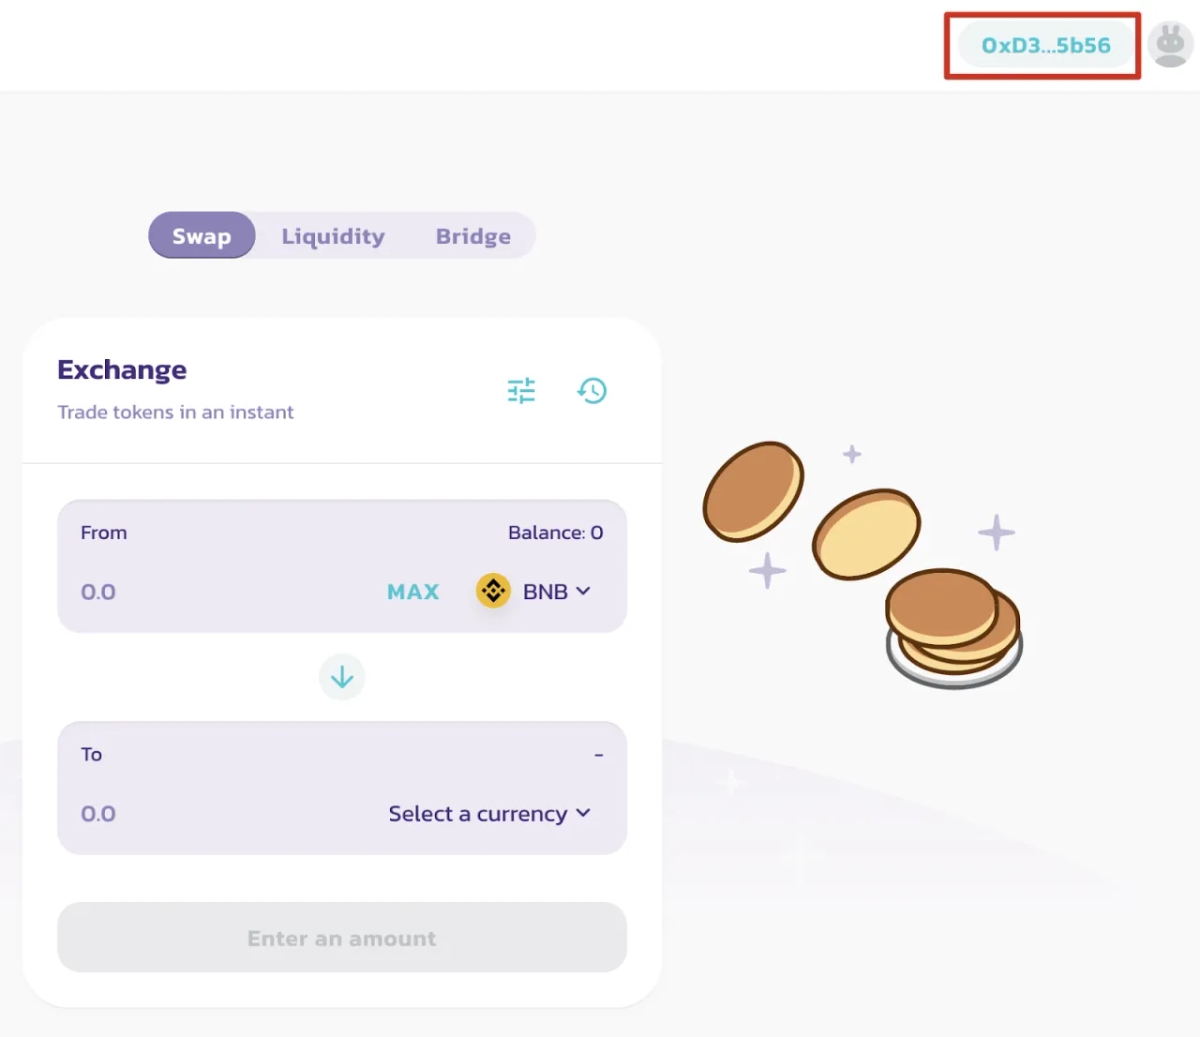Expand the chevron next to BNB

583,591
